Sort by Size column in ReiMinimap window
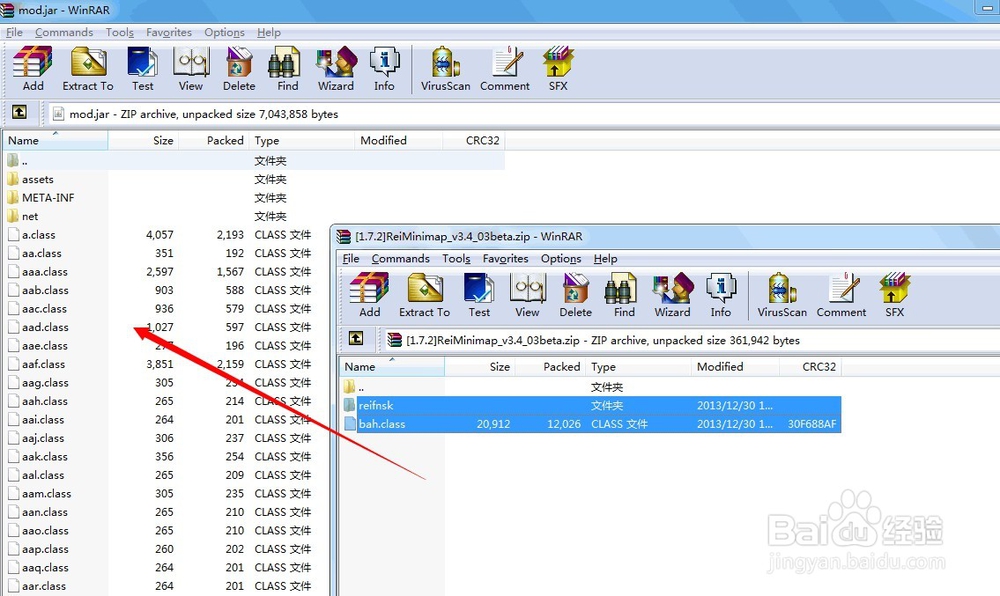The width and height of the screenshot is (1000, 596). pos(480,367)
